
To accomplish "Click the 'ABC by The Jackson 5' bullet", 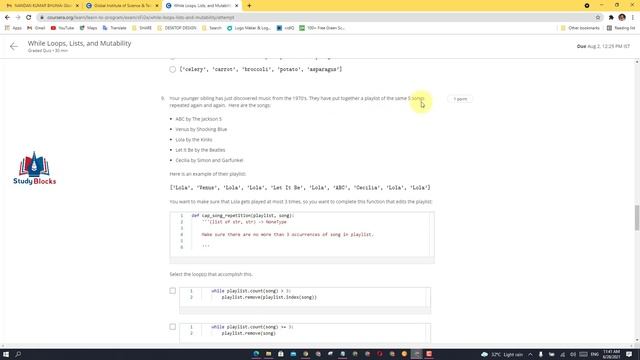I will pyautogui.click(x=199, y=119).
